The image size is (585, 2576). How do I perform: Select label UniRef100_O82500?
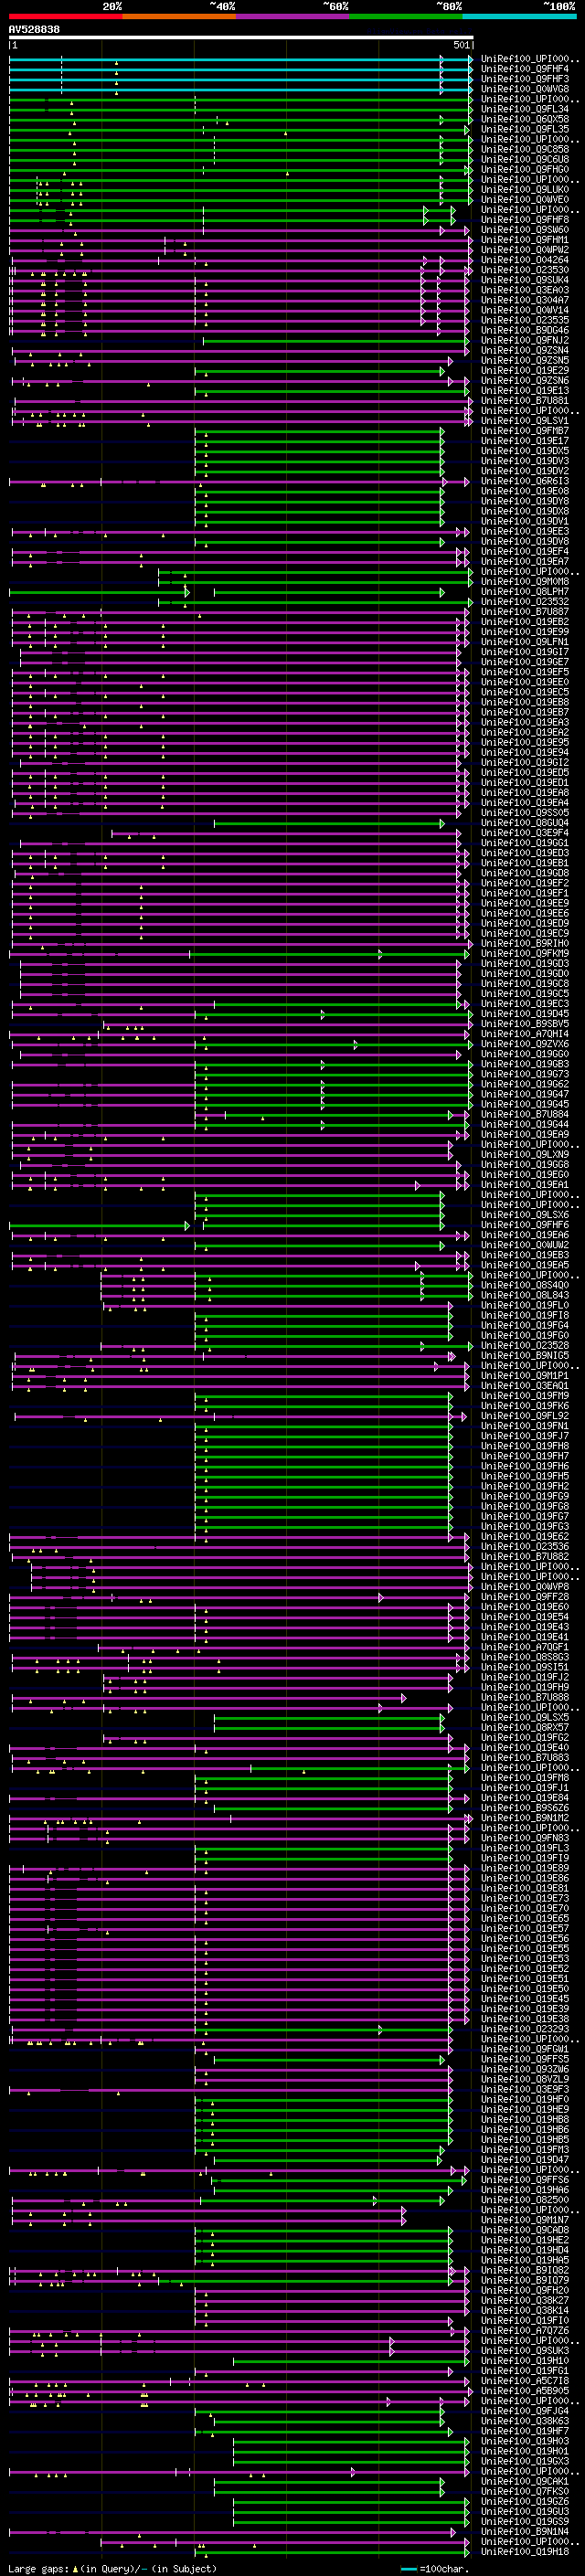[x=525, y=2200]
